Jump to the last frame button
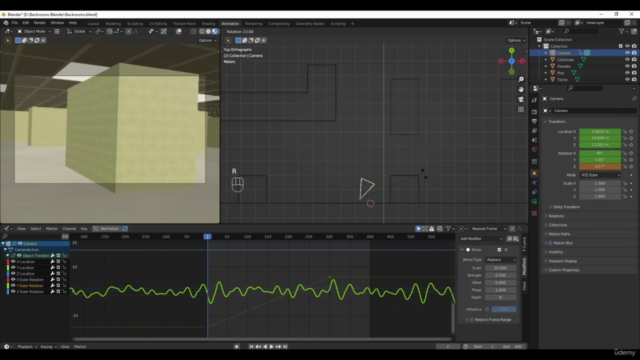Viewport: 640px width, 360px height. tap(285, 347)
